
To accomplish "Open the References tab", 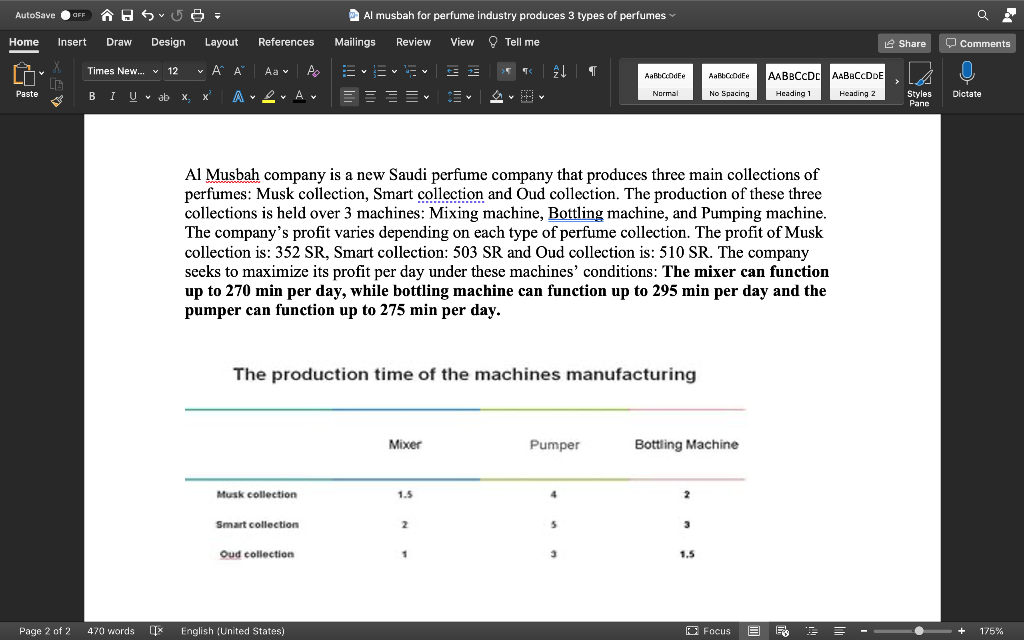I will pyautogui.click(x=286, y=42).
